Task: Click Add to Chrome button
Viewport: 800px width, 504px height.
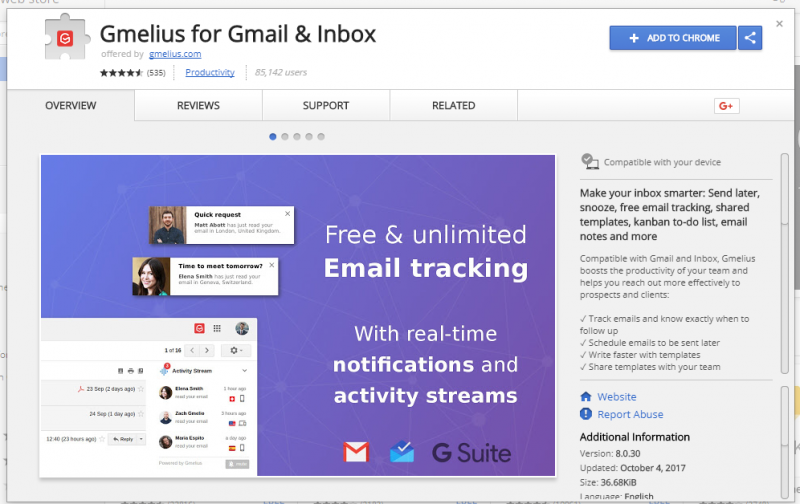Action: (x=673, y=38)
